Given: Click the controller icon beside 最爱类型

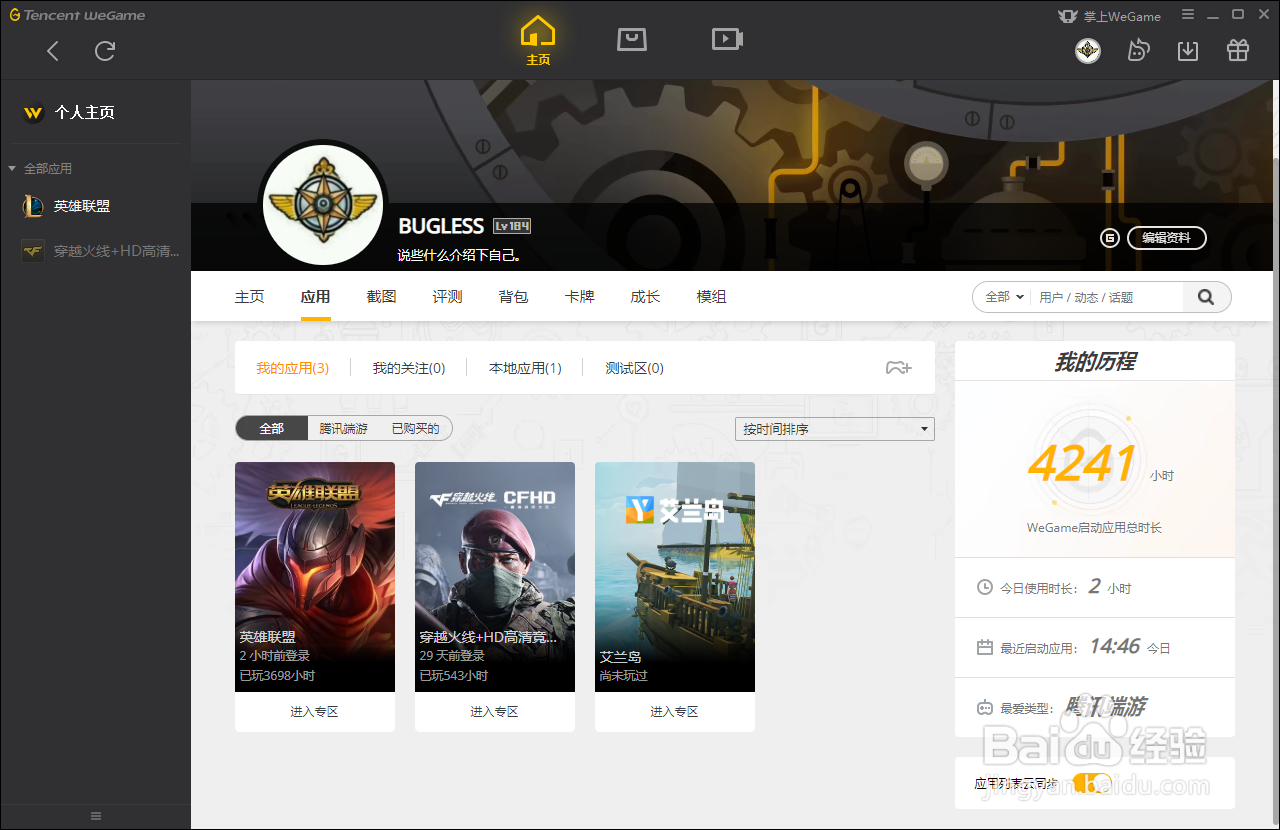Looking at the screenshot, I should [985, 708].
